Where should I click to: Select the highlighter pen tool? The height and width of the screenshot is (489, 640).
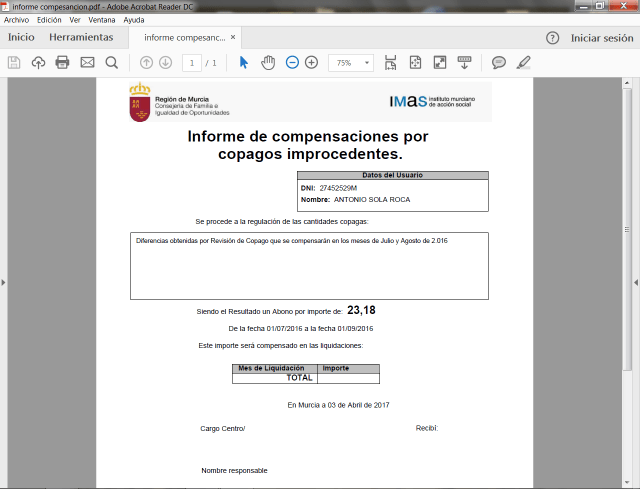click(523, 62)
